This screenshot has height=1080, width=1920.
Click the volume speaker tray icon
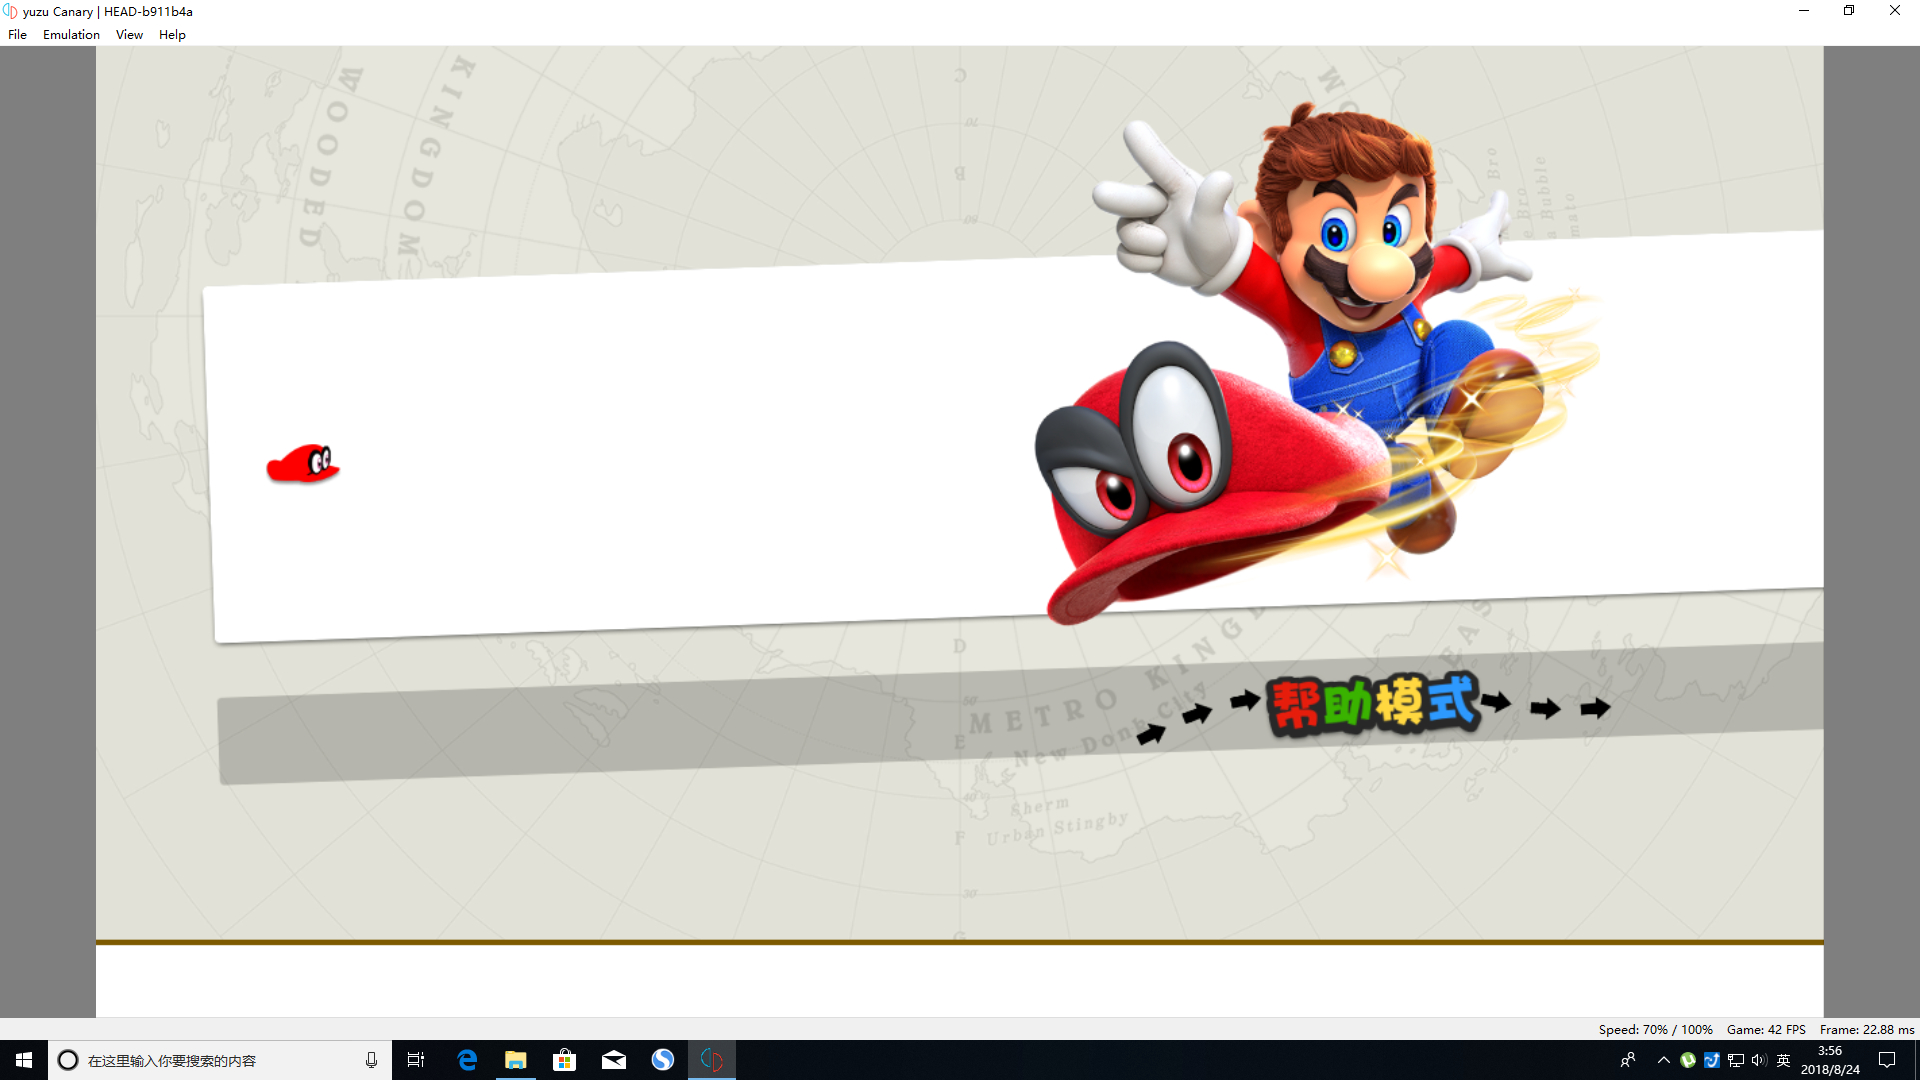pos(1759,1060)
